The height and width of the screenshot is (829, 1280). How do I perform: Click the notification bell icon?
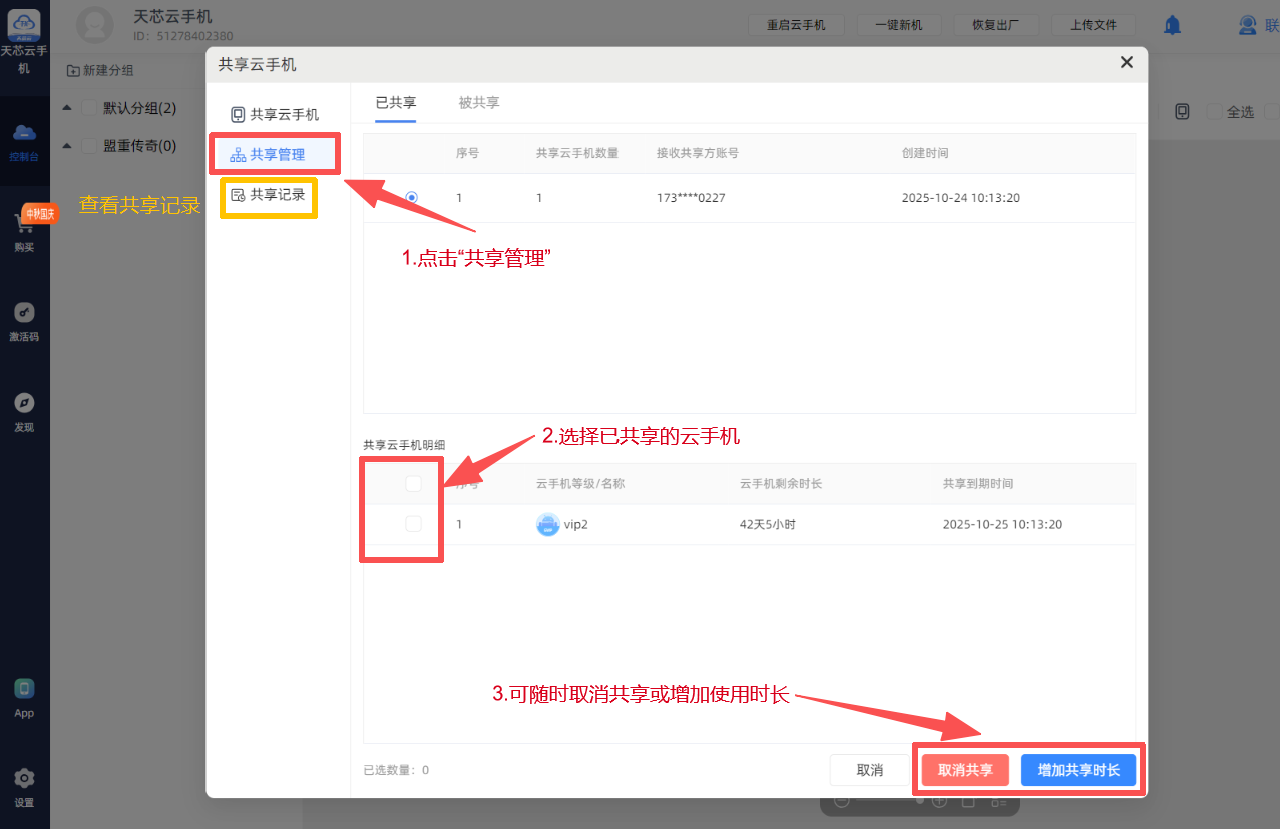(1172, 25)
